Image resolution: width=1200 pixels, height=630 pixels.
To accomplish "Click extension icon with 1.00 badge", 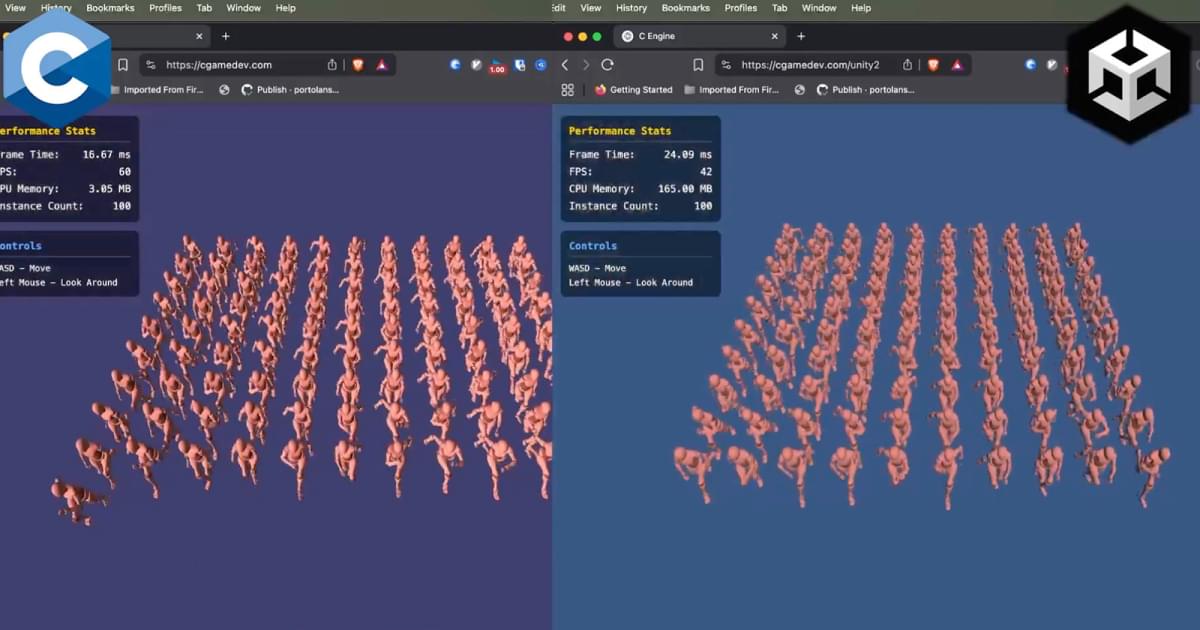I will (497, 66).
